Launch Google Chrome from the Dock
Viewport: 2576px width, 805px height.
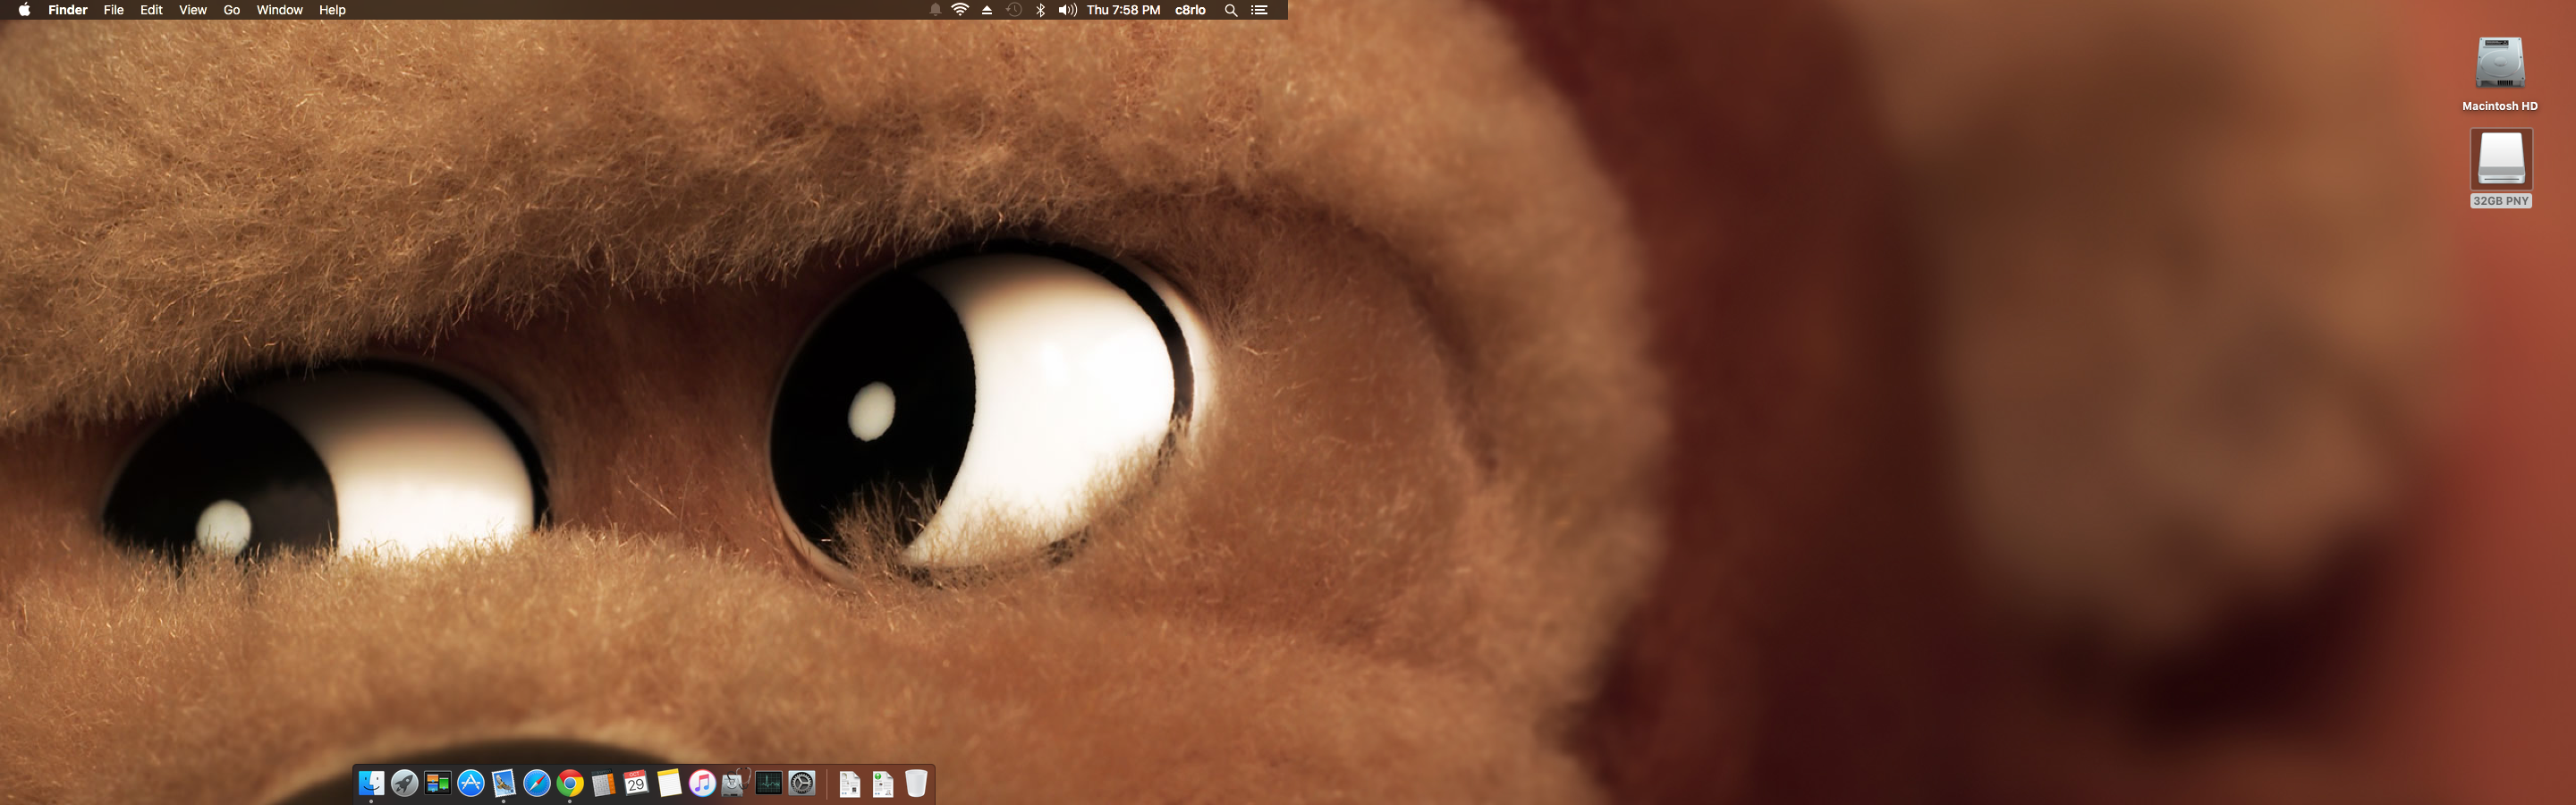click(x=570, y=783)
